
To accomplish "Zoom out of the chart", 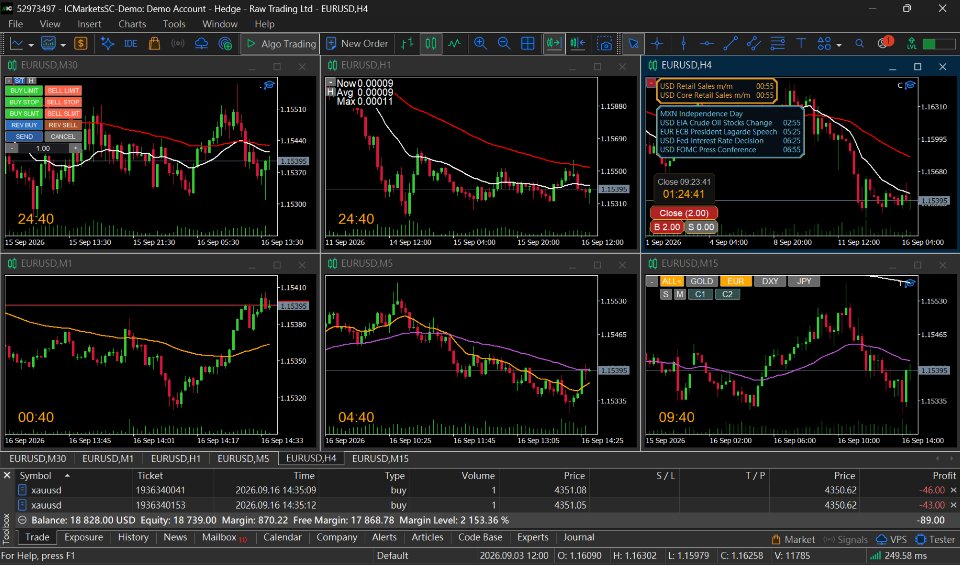I will [x=504, y=43].
